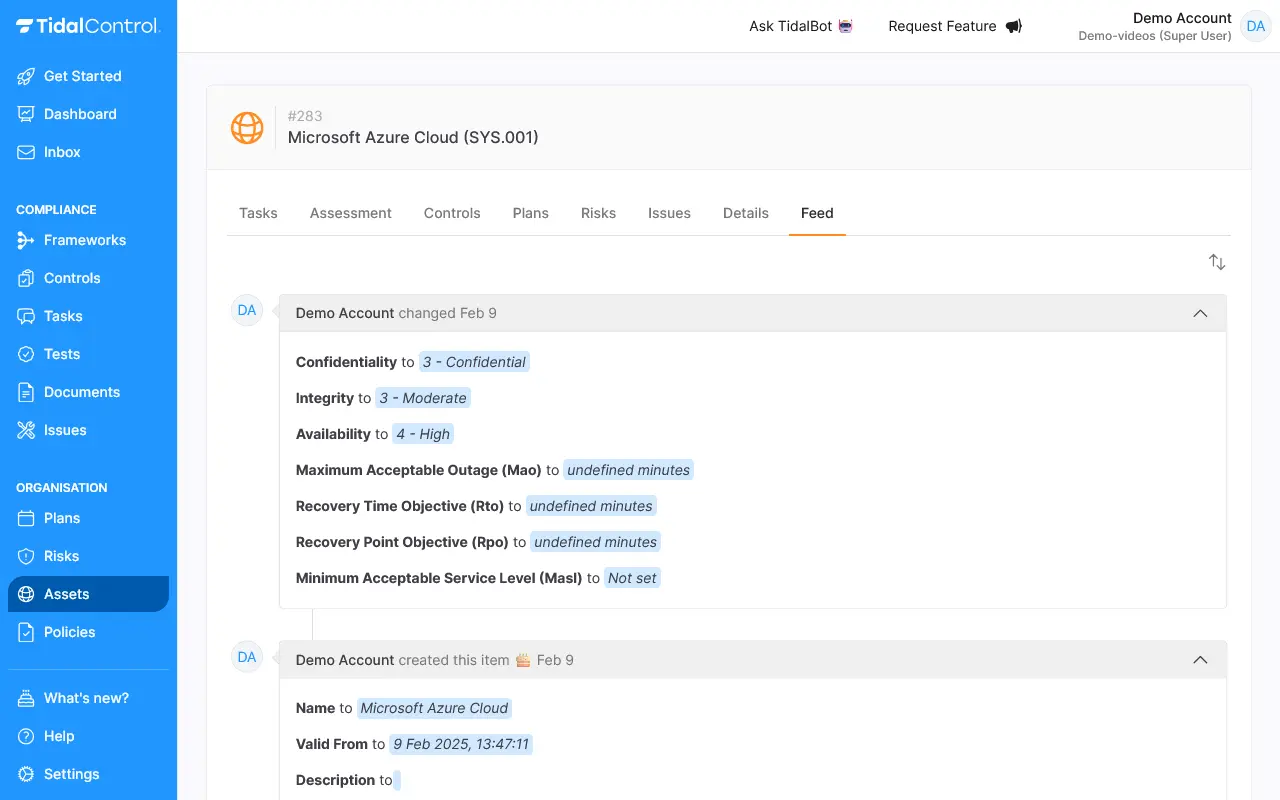Open the Demo Account user menu
The height and width of the screenshot is (800, 1280).
[x=1174, y=26]
